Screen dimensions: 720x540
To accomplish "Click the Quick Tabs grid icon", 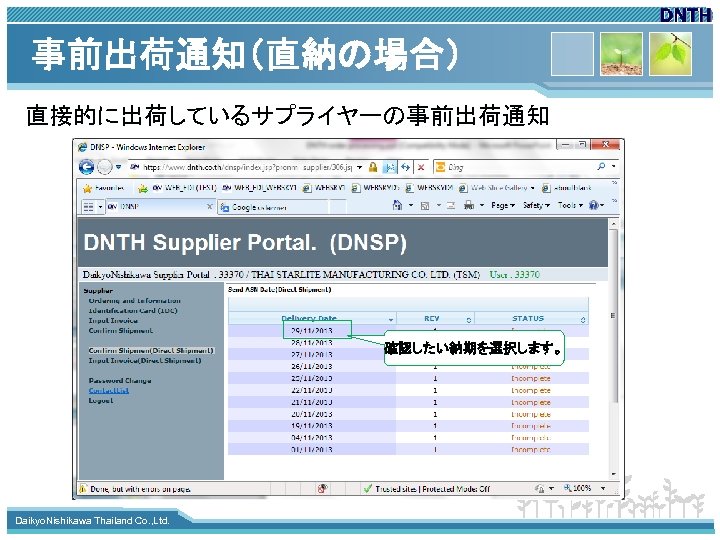I will (88, 207).
